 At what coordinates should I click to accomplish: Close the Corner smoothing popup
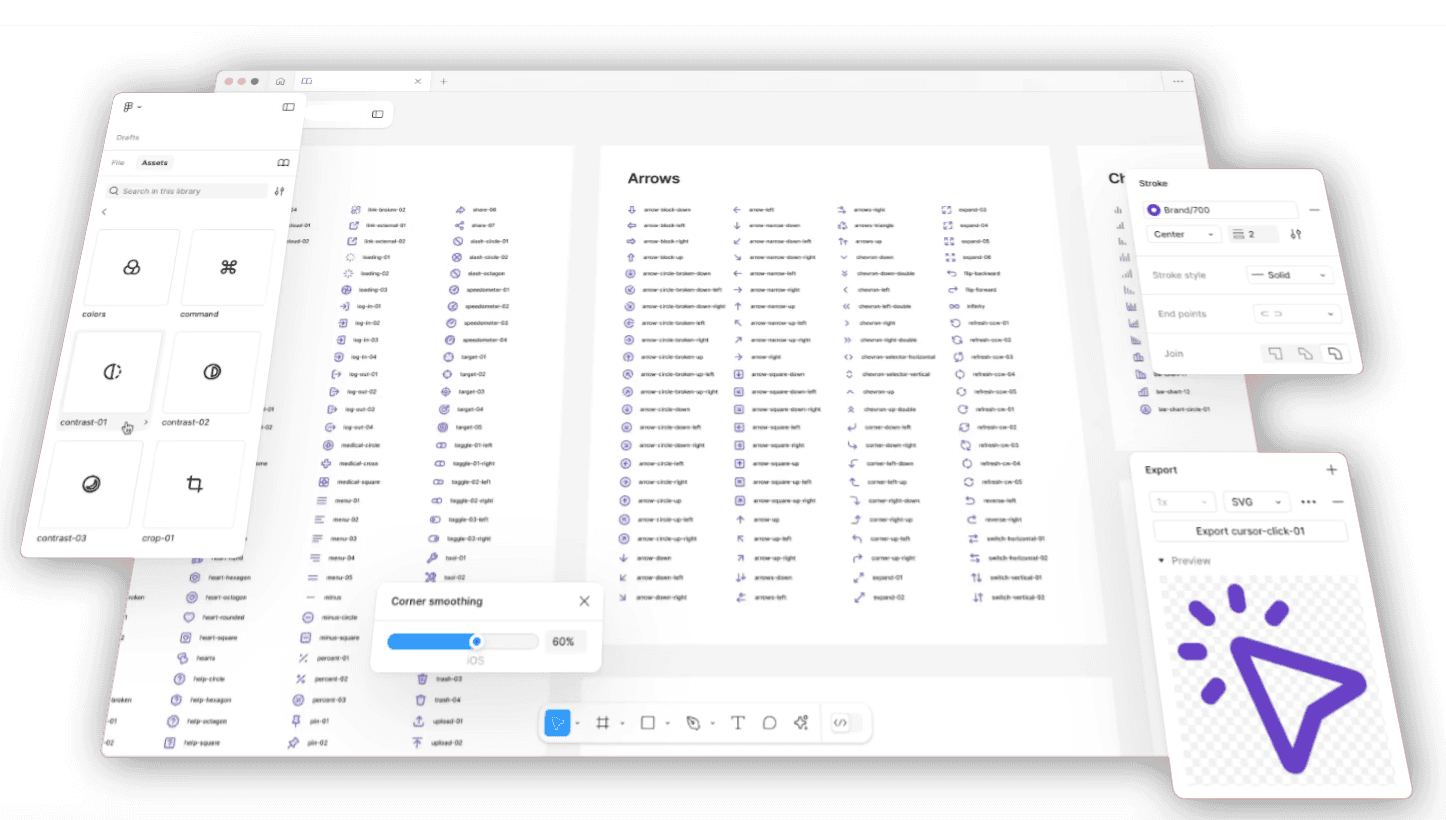584,601
